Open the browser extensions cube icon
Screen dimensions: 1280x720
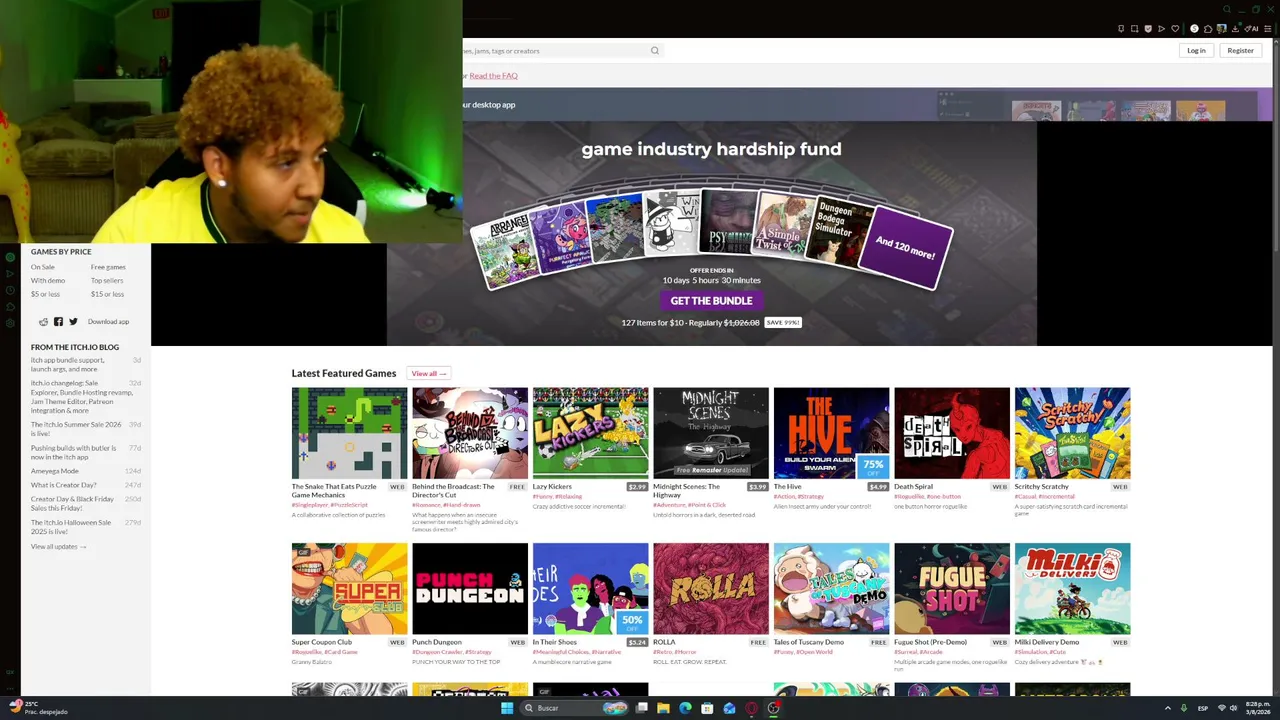(x=1208, y=29)
